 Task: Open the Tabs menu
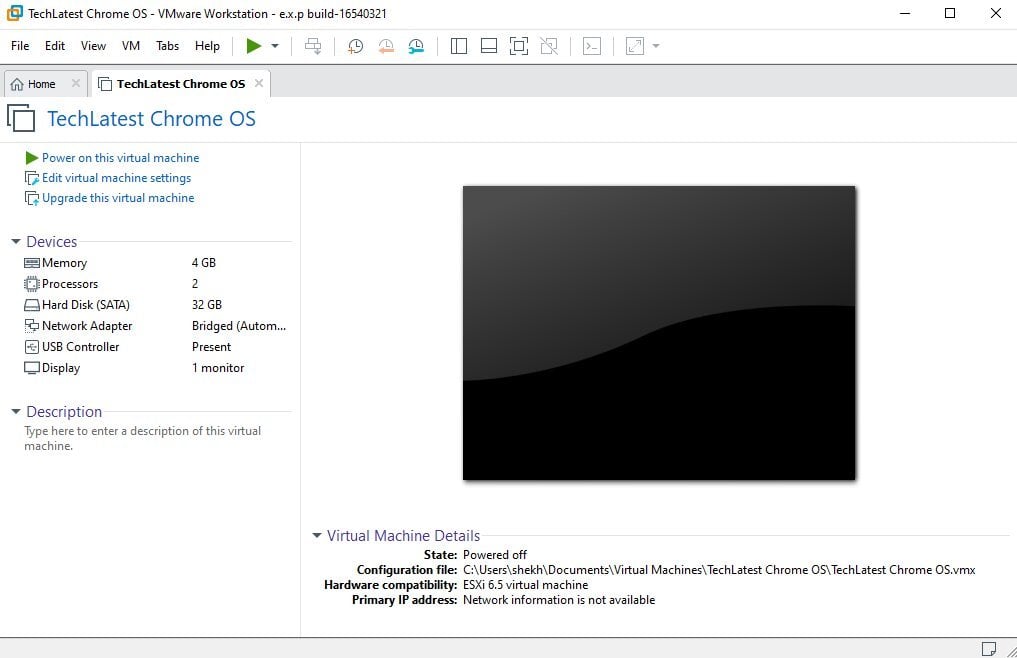[x=167, y=45]
